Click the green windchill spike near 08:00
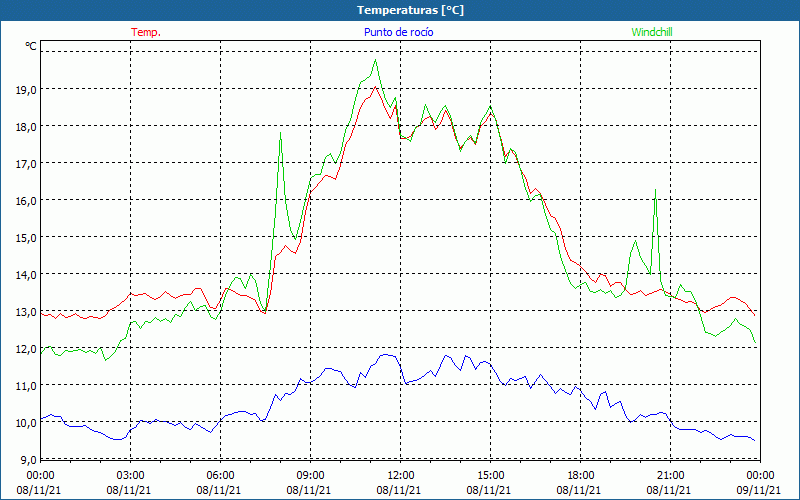 (x=280, y=133)
